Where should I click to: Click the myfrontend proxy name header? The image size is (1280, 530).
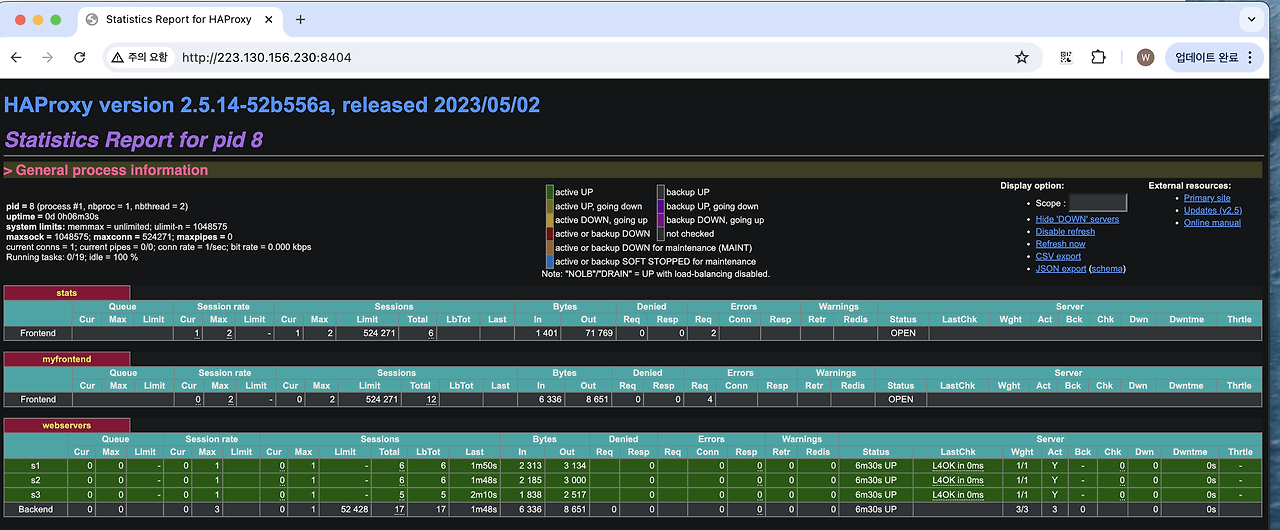point(66,358)
